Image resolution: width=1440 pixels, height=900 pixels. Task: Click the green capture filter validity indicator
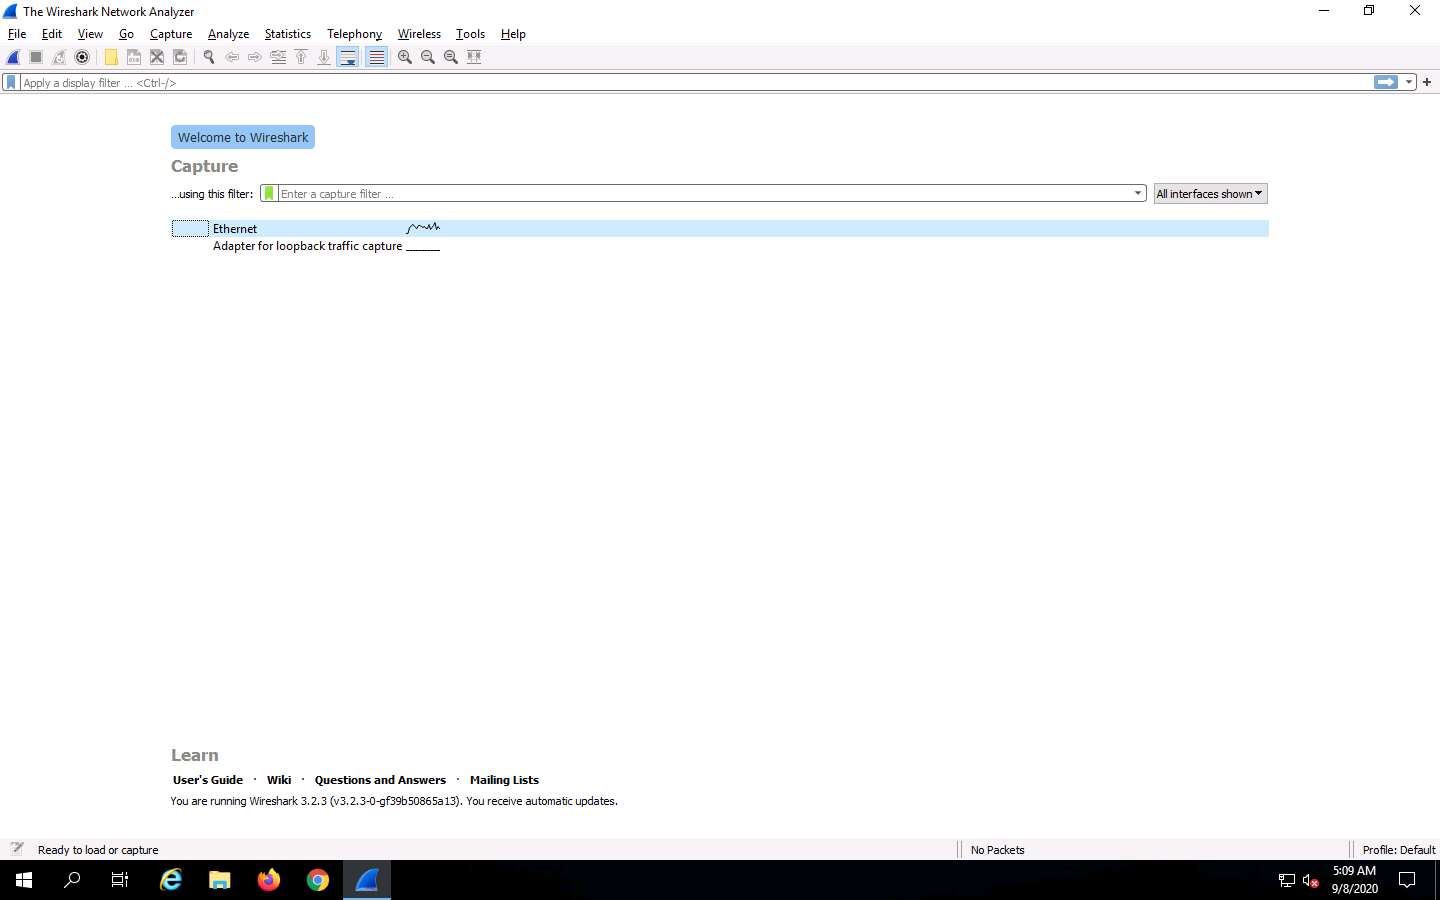266,193
